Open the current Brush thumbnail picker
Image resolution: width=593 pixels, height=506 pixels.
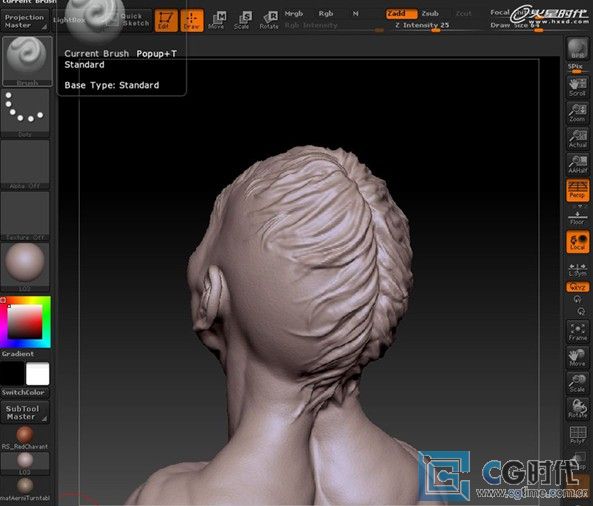coord(27,61)
